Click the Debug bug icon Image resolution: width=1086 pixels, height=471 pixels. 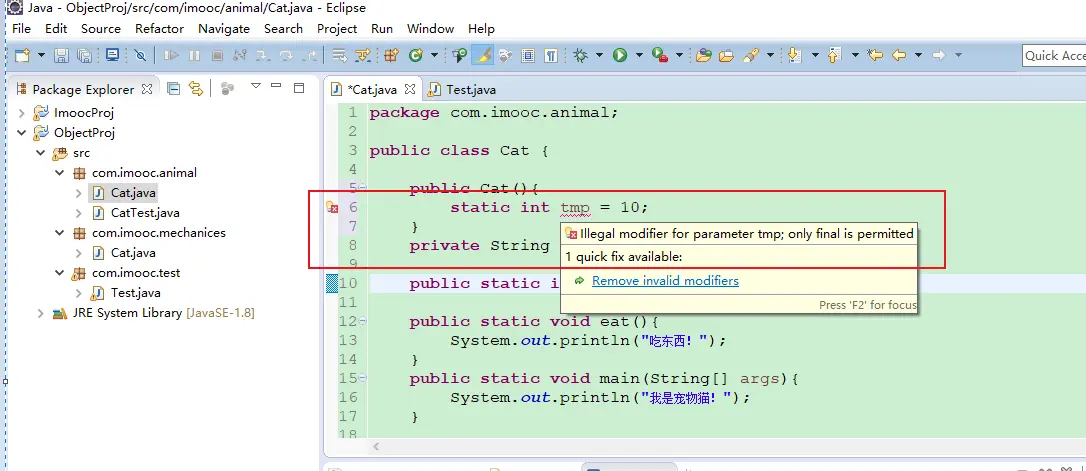click(x=580, y=56)
